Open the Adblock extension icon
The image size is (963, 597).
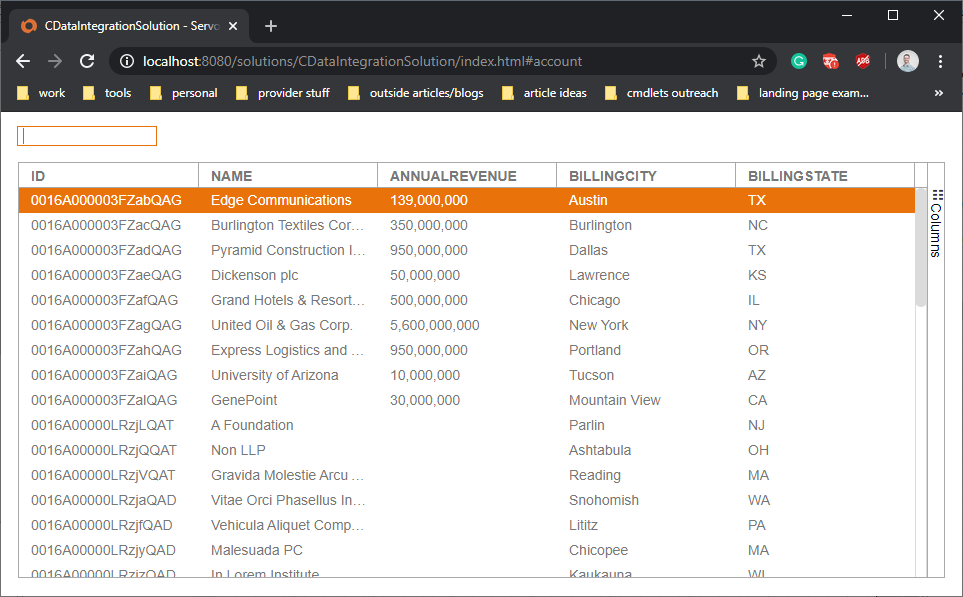click(x=862, y=61)
